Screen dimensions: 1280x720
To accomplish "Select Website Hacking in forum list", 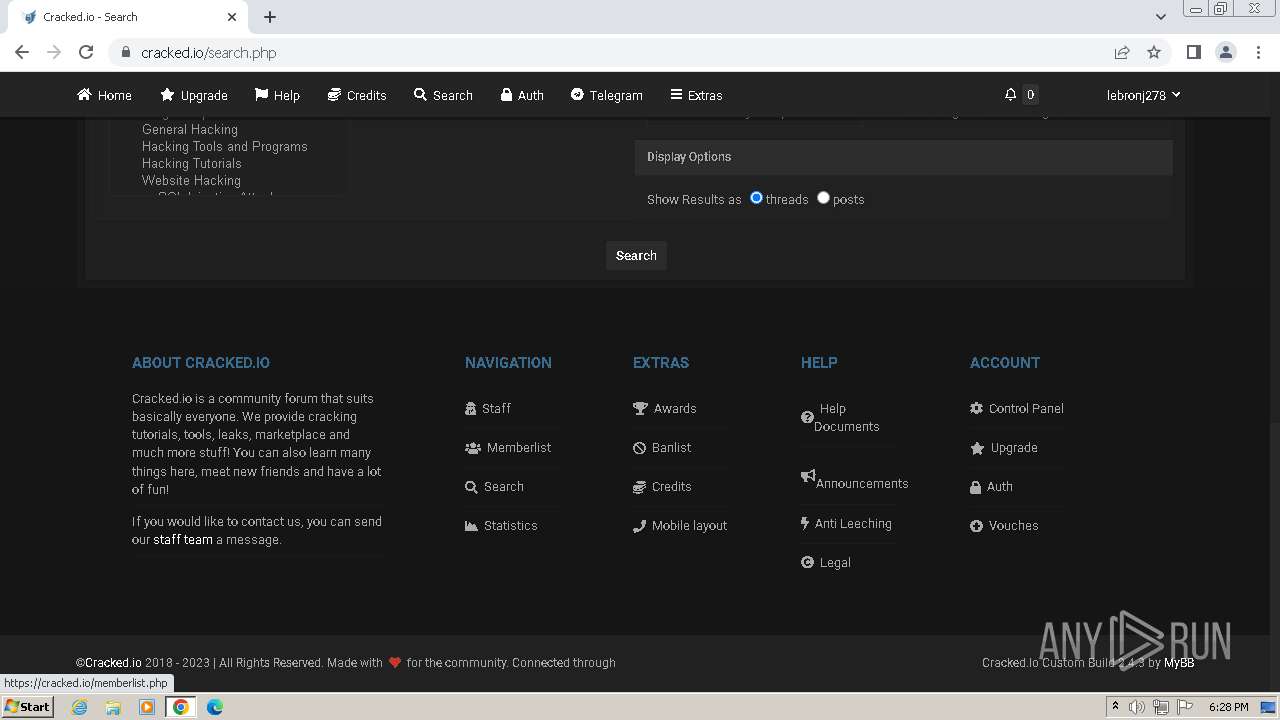I will 191,180.
